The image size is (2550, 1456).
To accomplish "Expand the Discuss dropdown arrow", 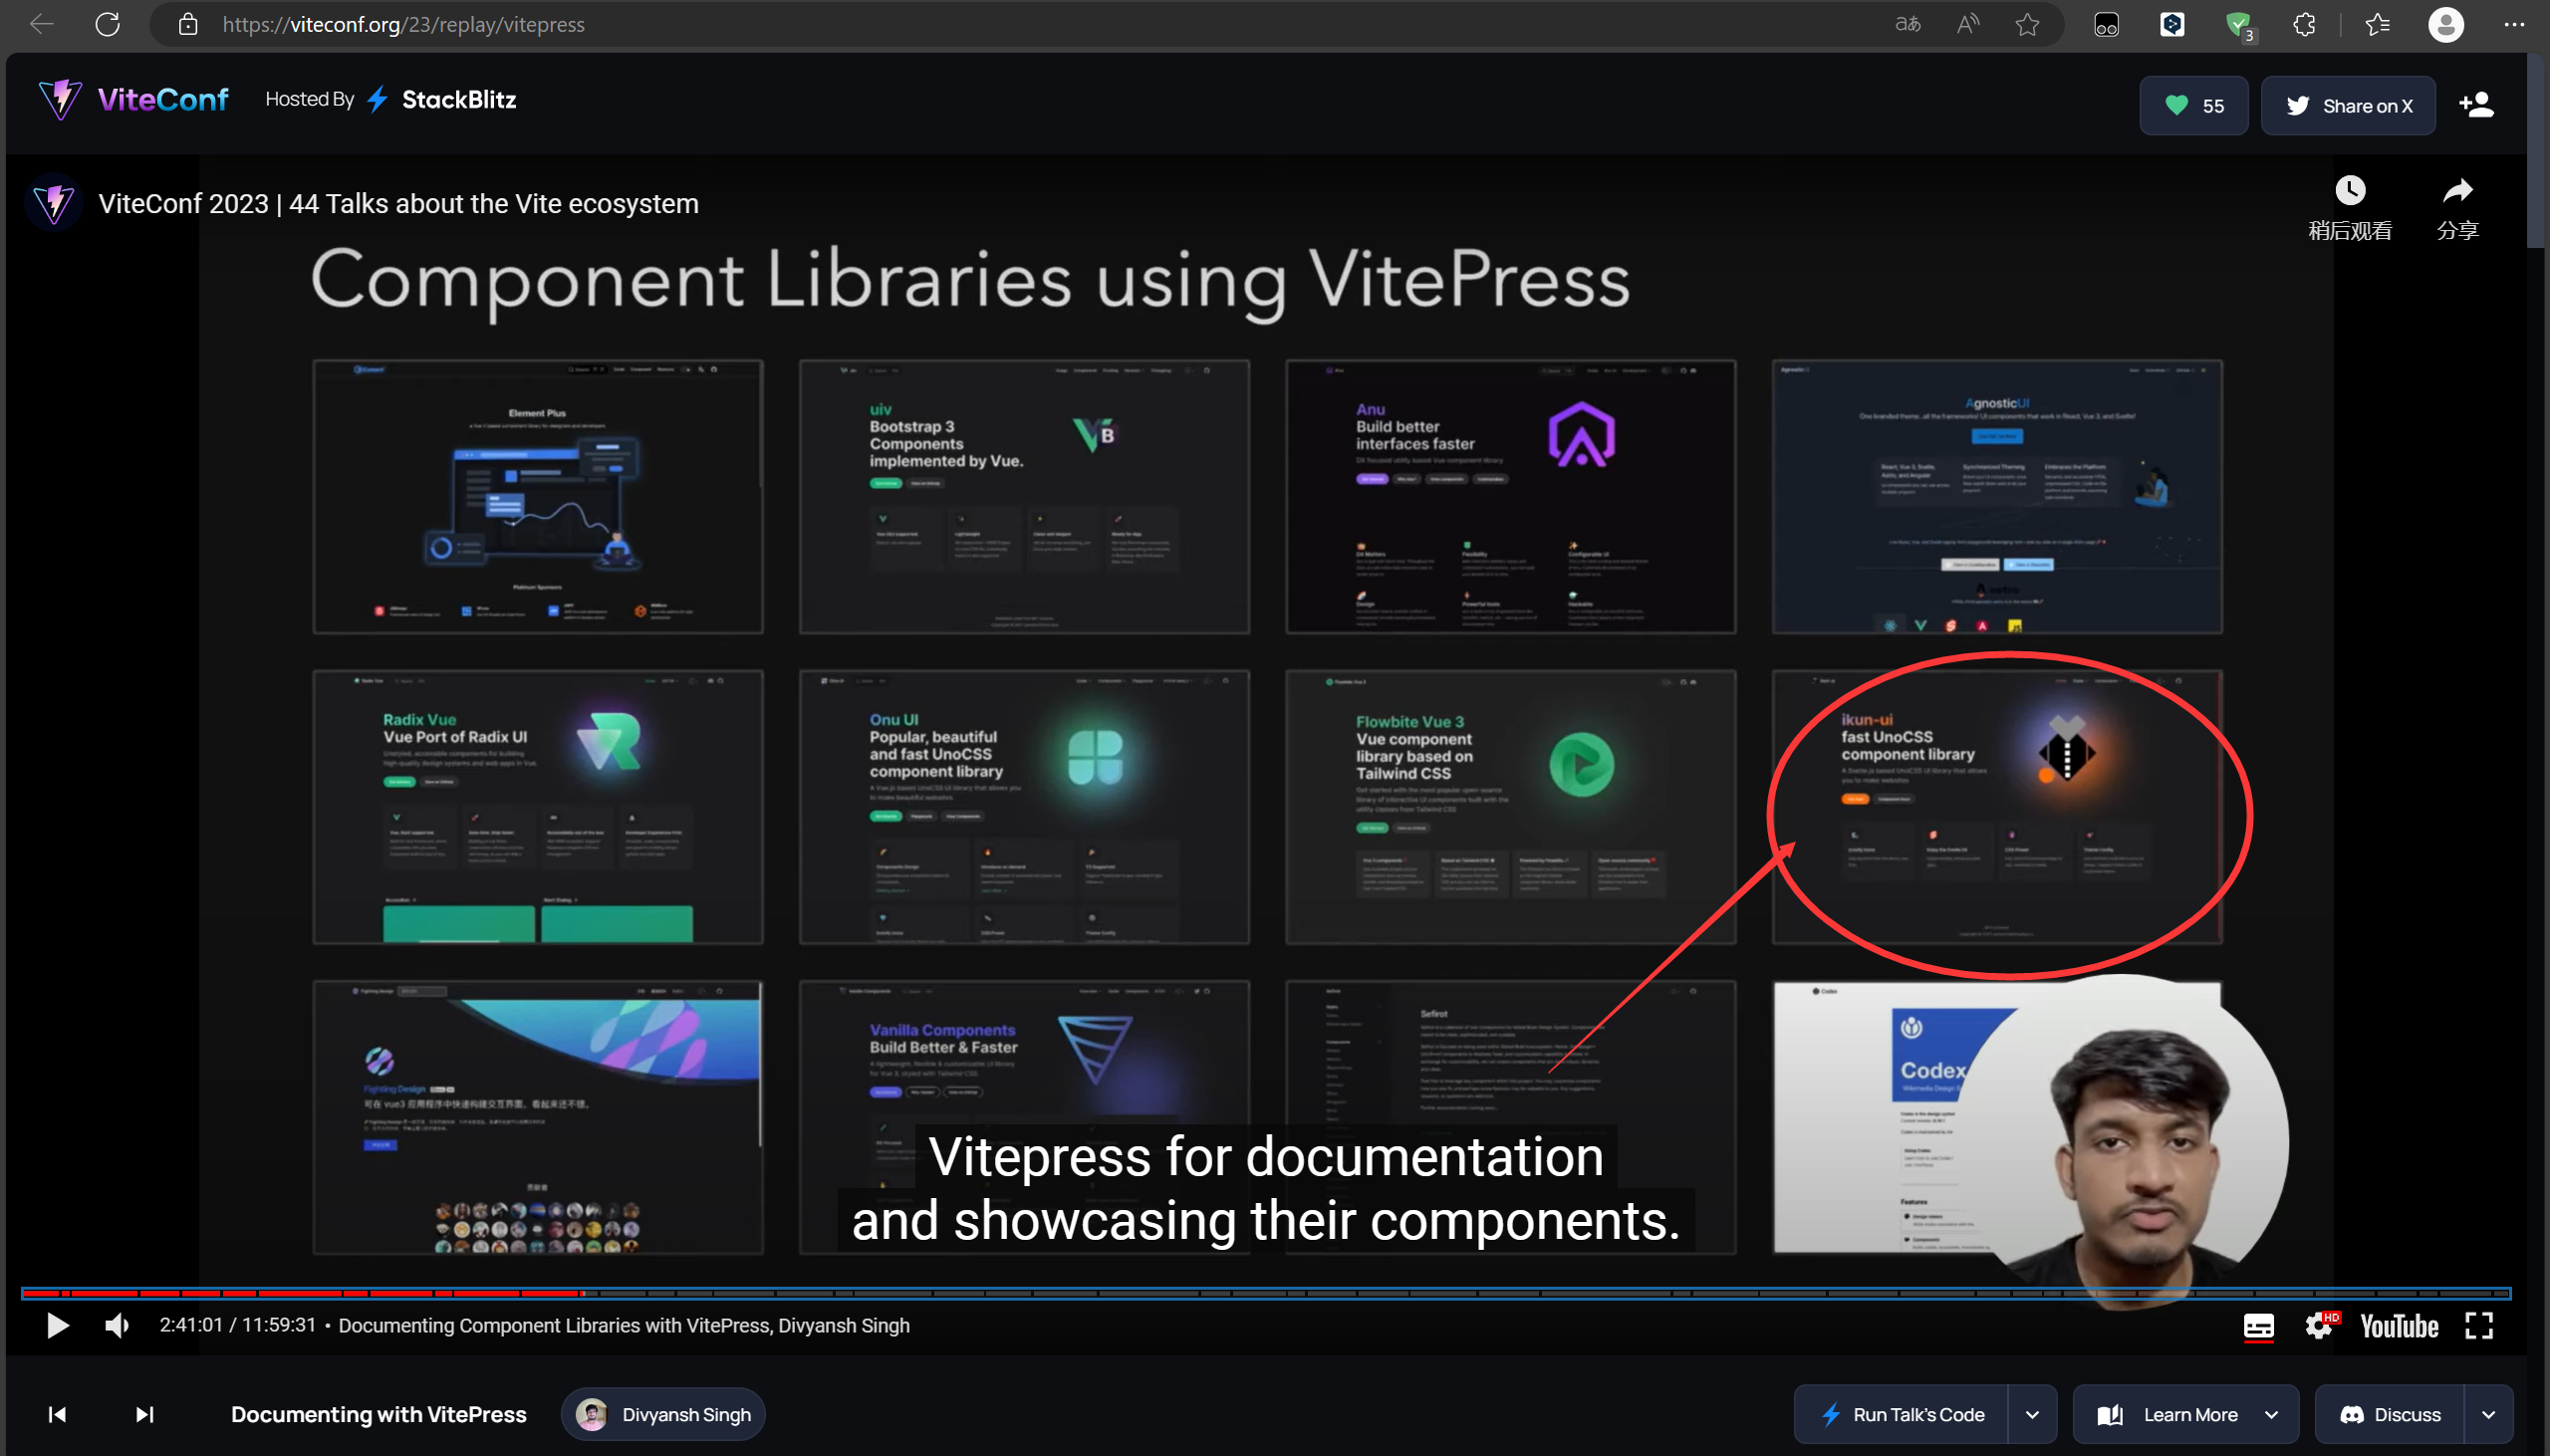I will [x=2489, y=1414].
